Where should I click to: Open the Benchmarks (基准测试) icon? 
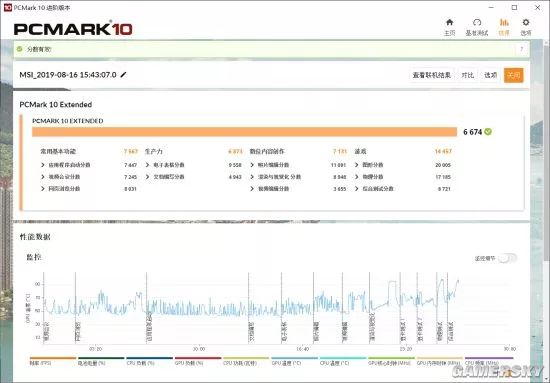tap(477, 22)
